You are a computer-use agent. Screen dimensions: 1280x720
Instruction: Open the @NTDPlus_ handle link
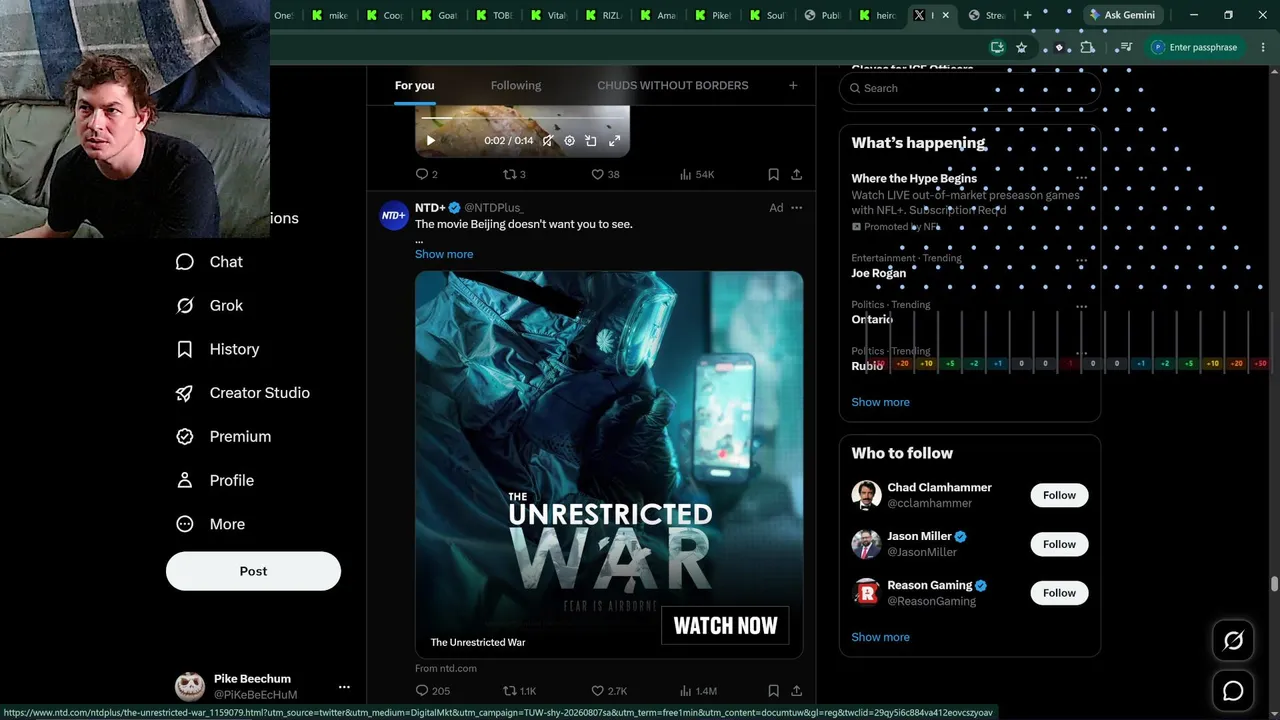[x=493, y=208]
